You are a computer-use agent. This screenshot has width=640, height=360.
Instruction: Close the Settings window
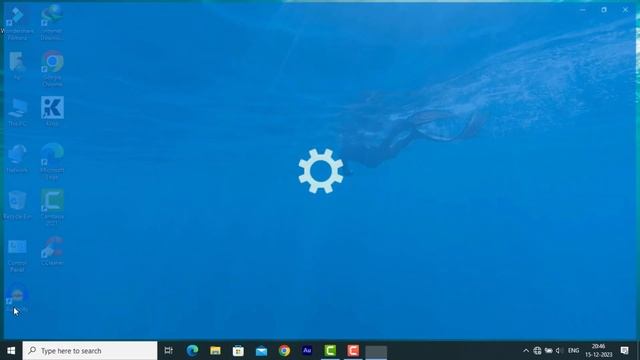click(x=625, y=9)
